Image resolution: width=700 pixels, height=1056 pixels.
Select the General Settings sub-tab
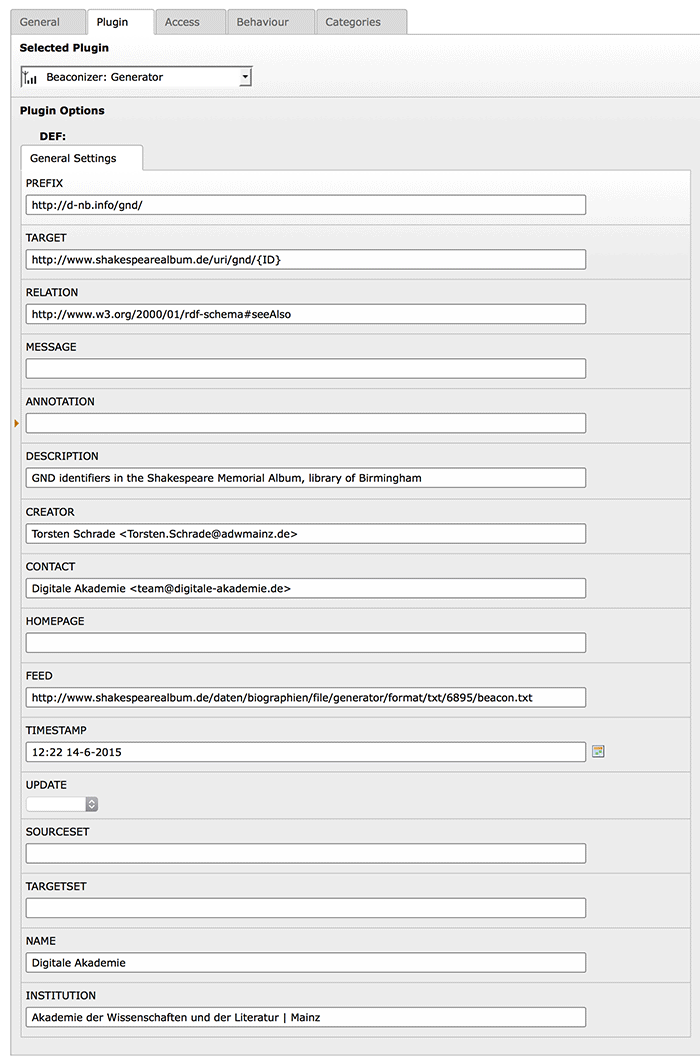coord(73,158)
